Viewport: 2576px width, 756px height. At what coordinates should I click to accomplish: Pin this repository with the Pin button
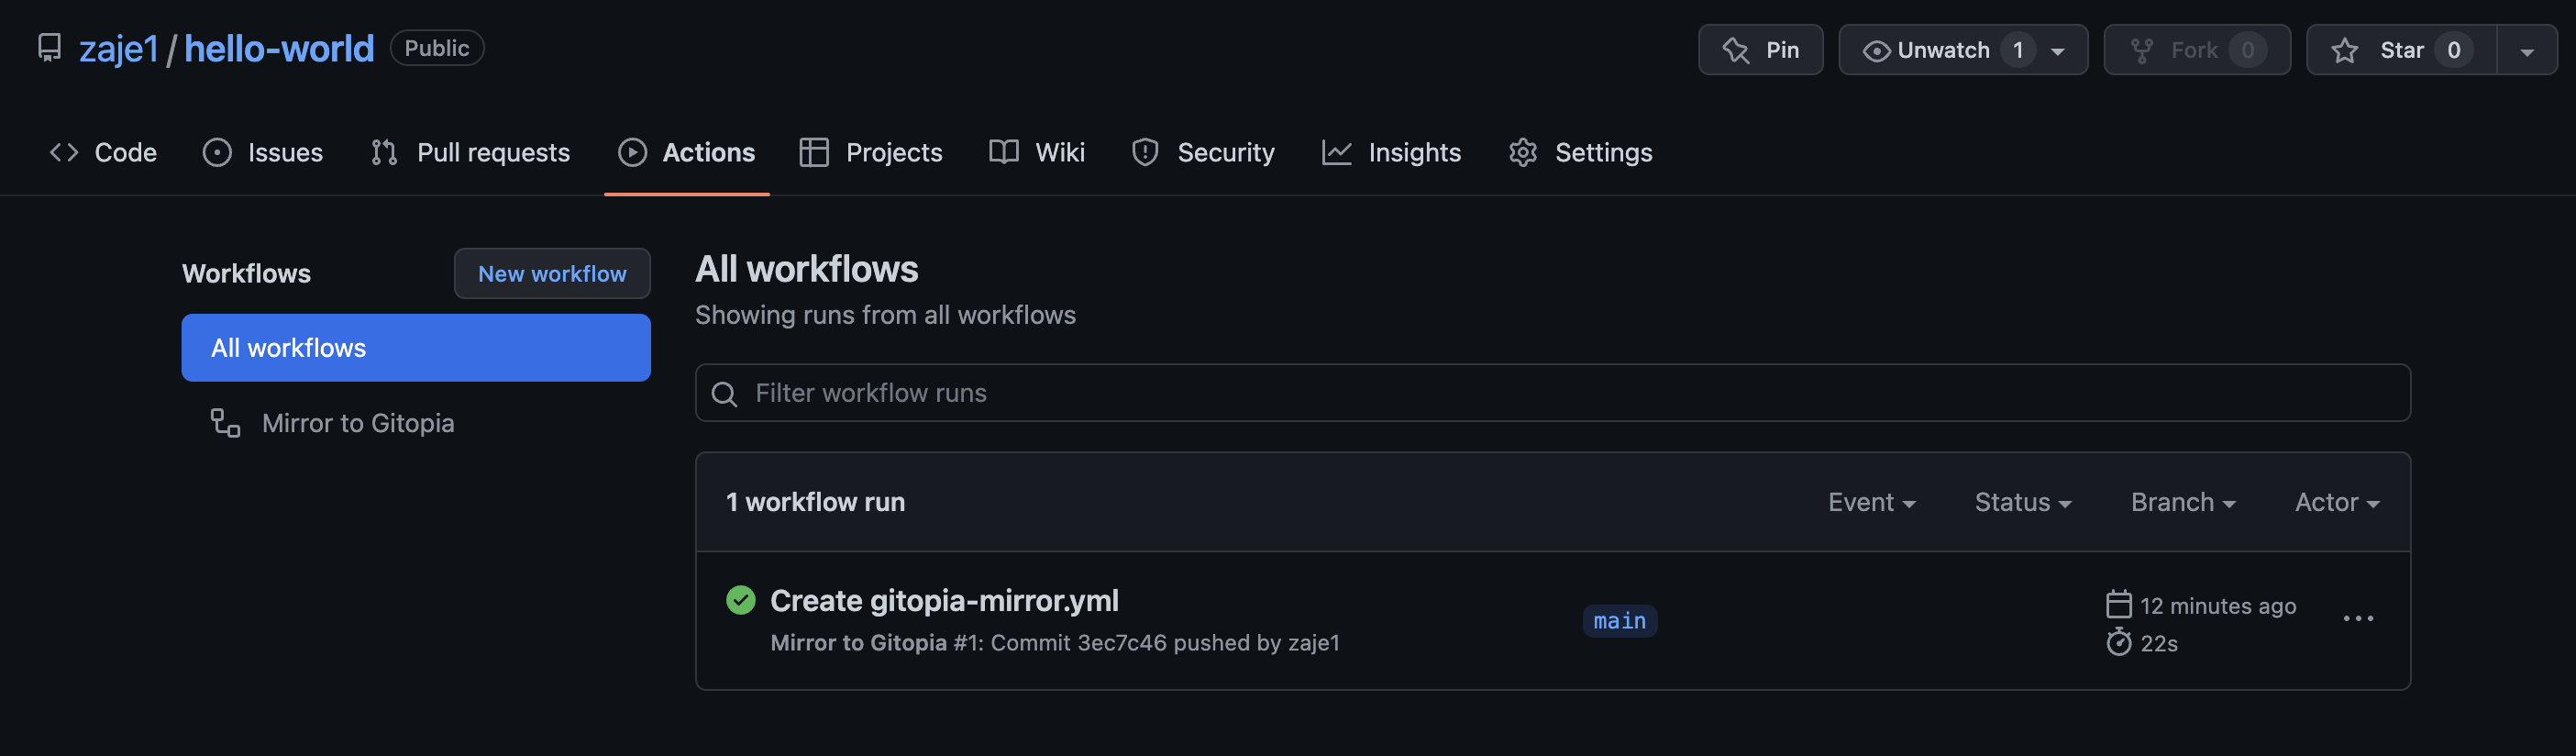coord(1760,50)
